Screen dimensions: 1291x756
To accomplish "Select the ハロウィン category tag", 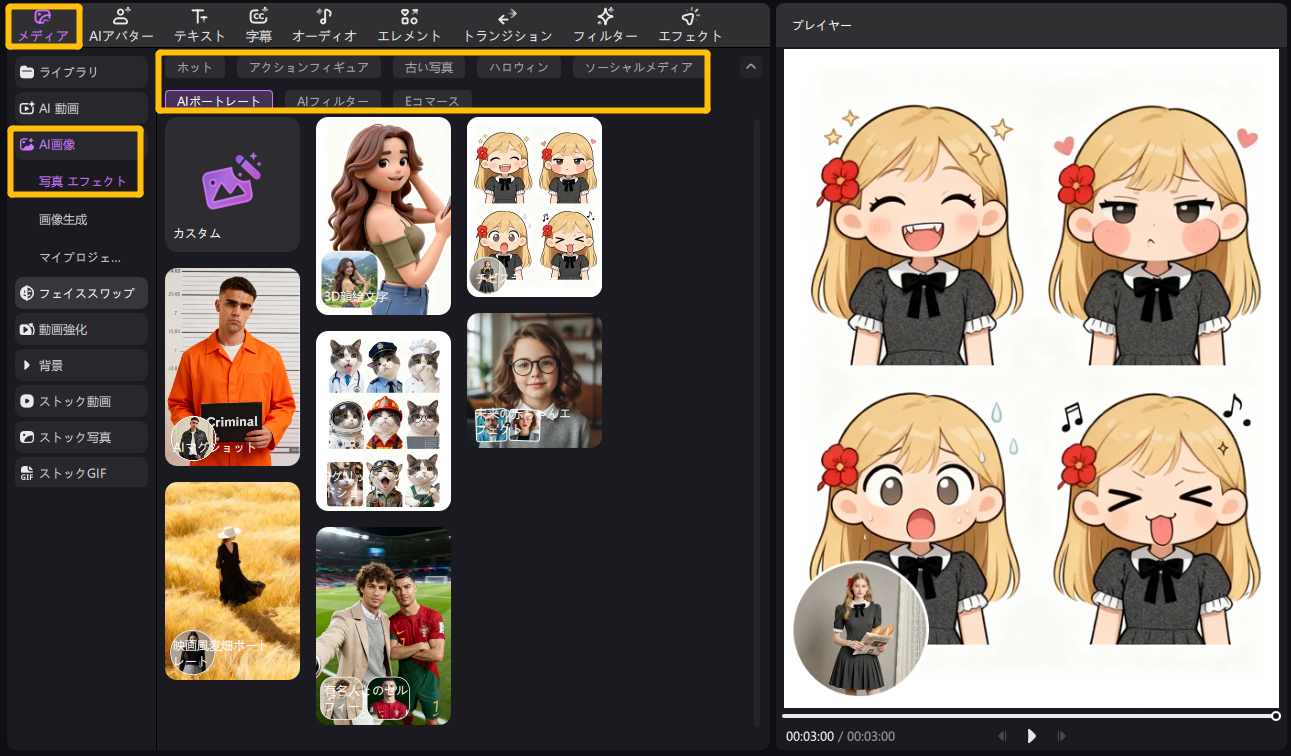I will [x=514, y=68].
